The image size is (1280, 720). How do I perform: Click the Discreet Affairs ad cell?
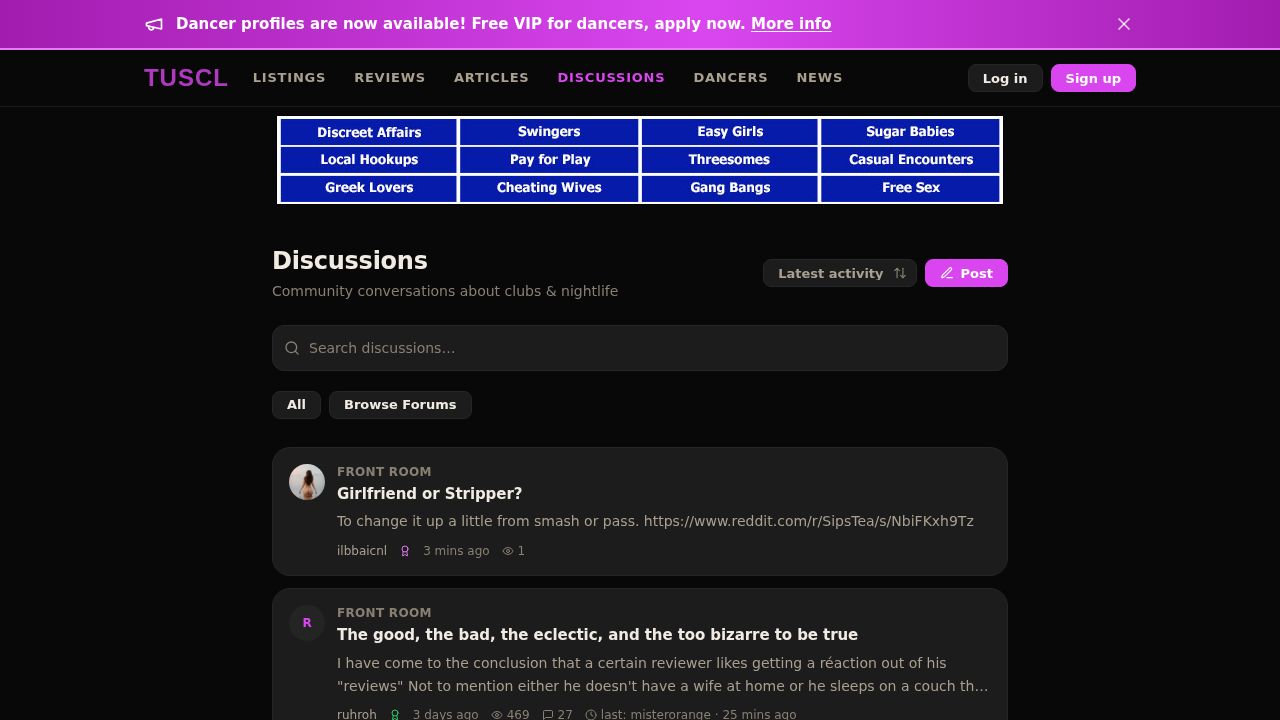(369, 132)
